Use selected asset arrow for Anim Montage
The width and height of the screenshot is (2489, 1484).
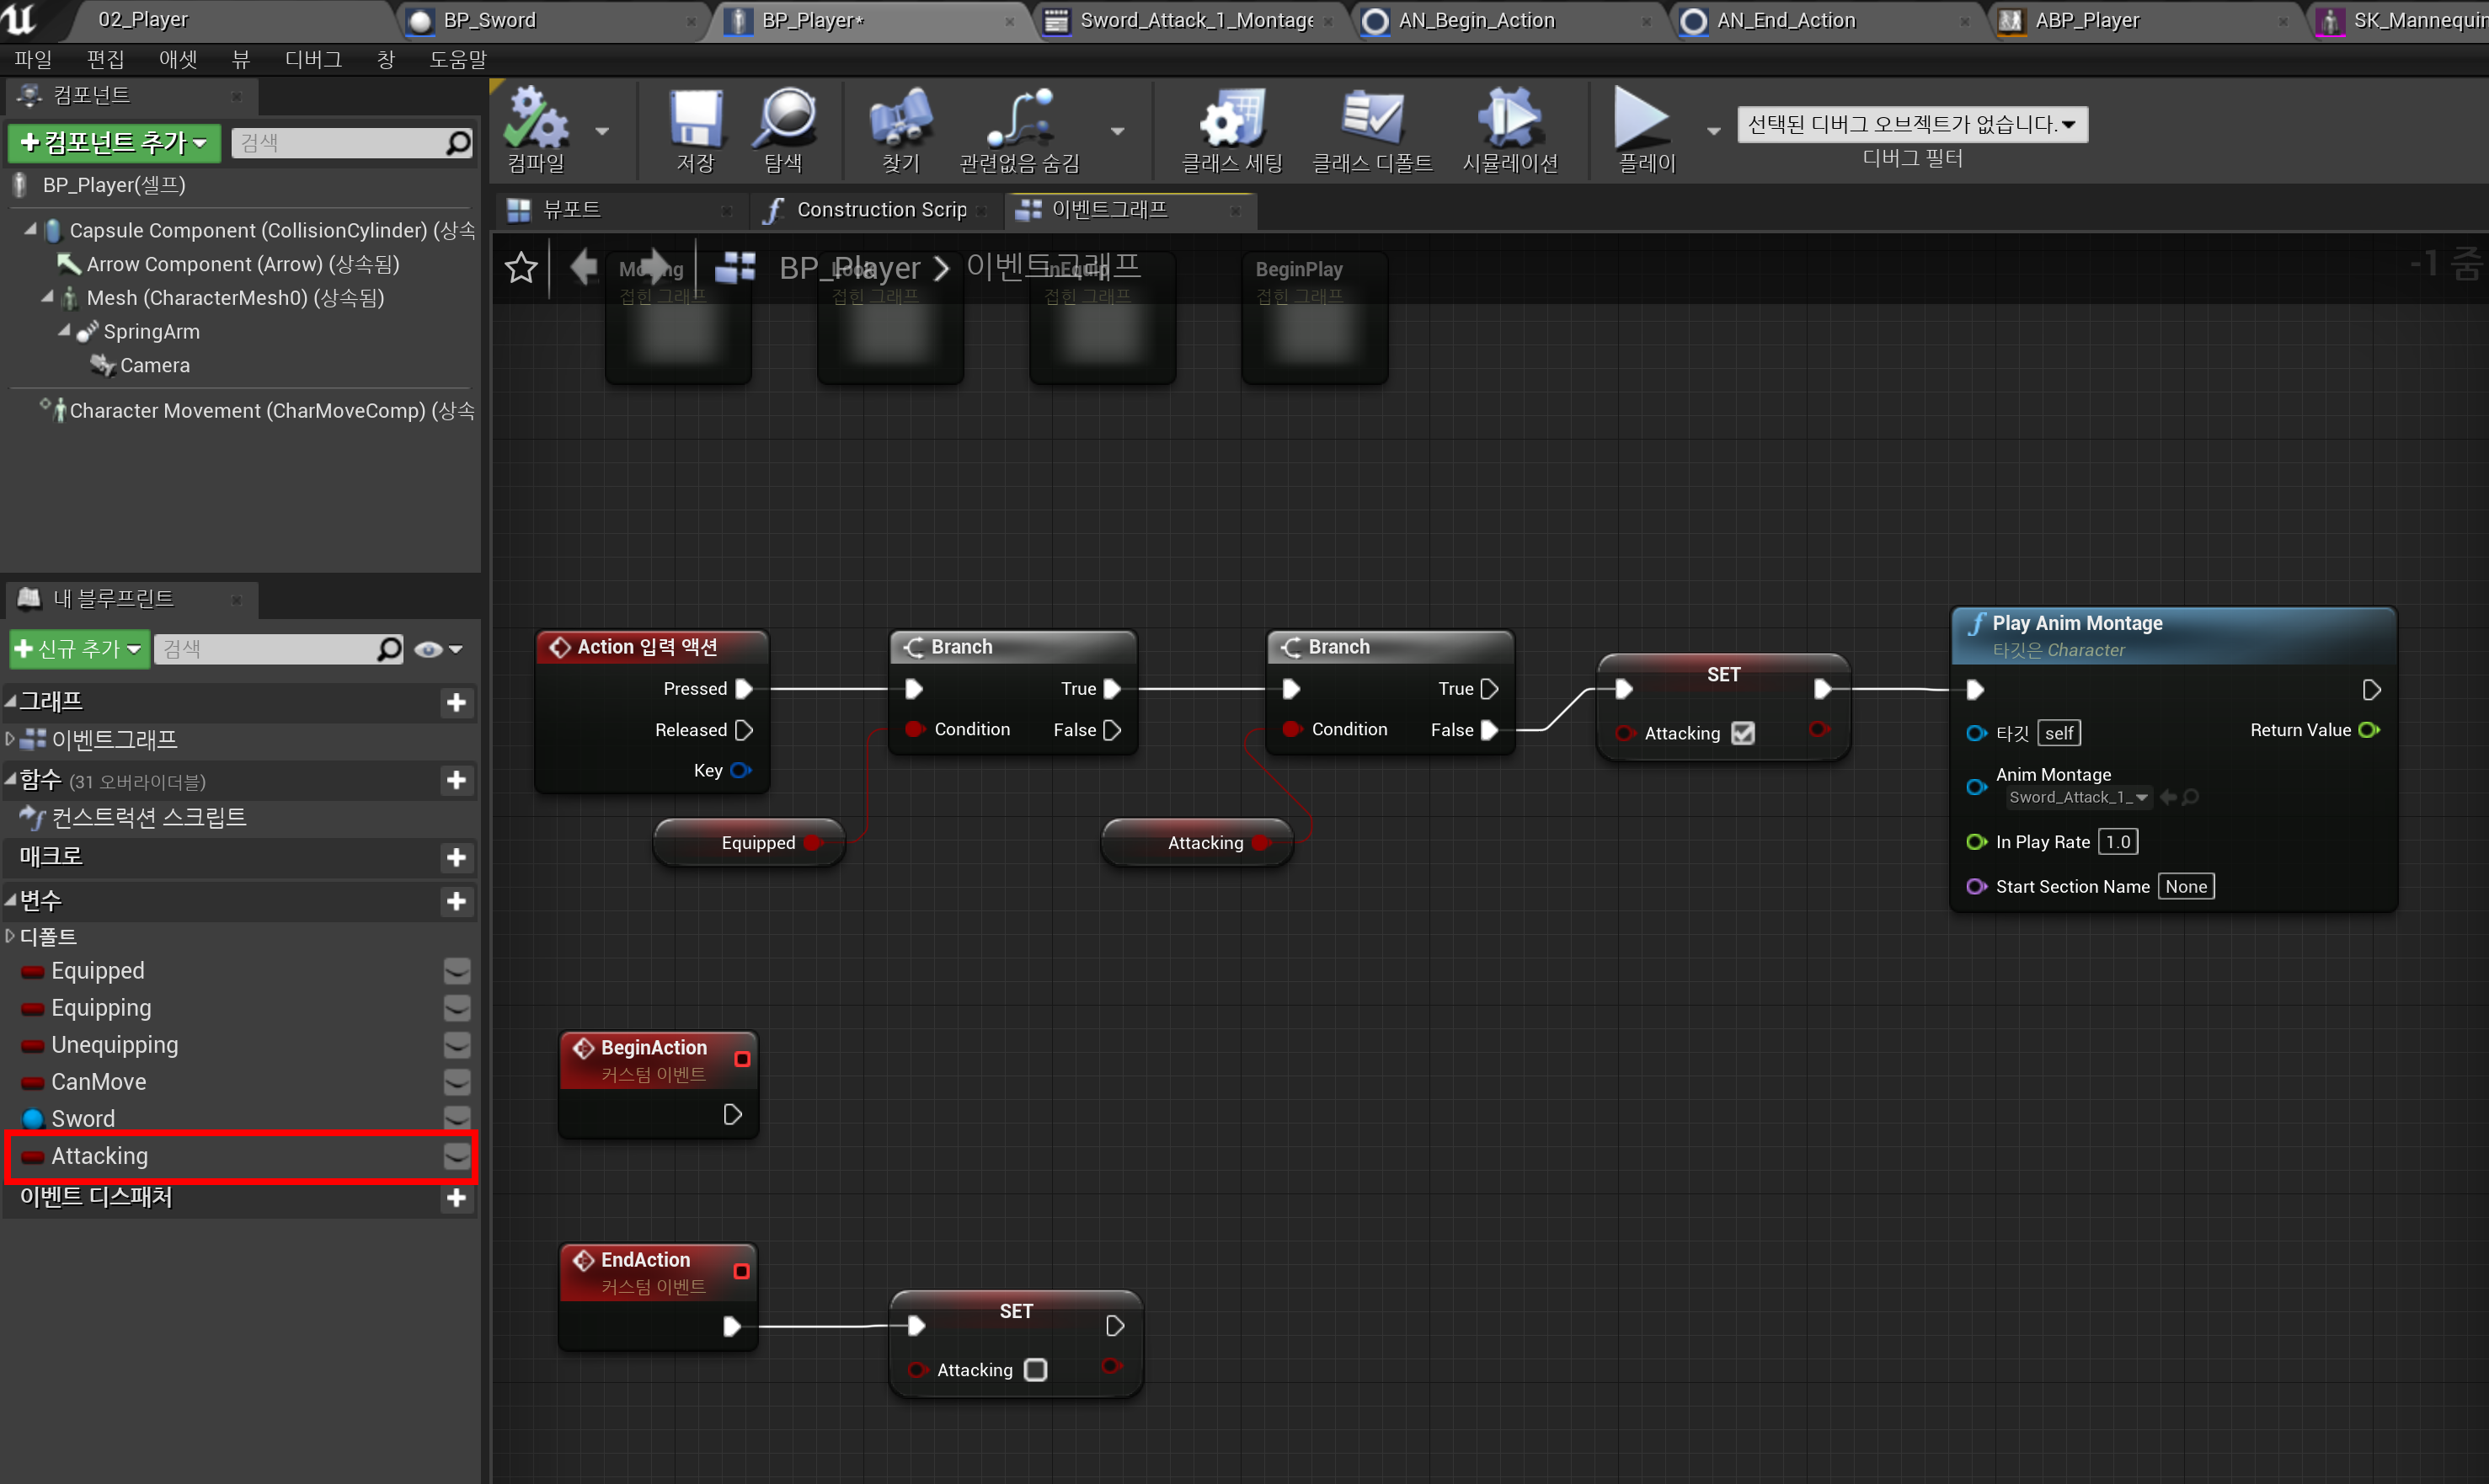click(x=2168, y=797)
